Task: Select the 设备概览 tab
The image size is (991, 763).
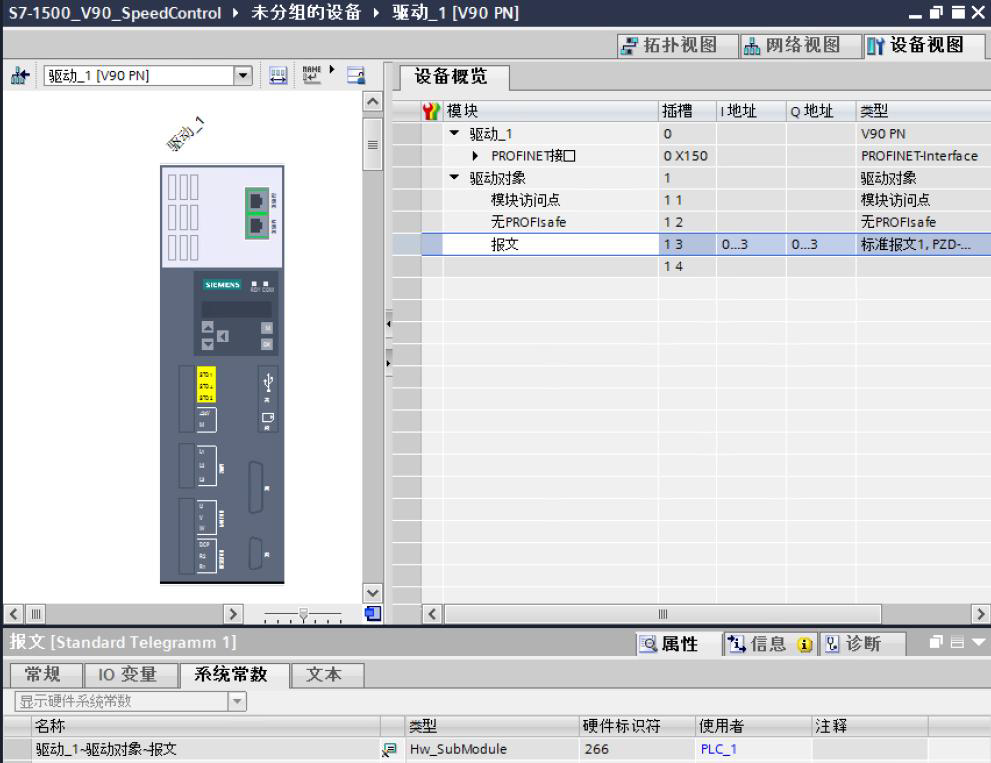Action: [454, 77]
